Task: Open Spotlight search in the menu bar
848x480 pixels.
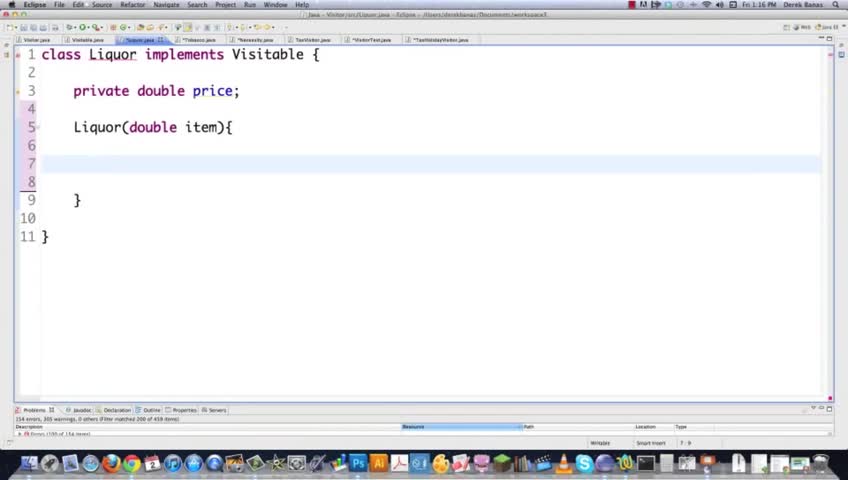Action: [x=836, y=4]
